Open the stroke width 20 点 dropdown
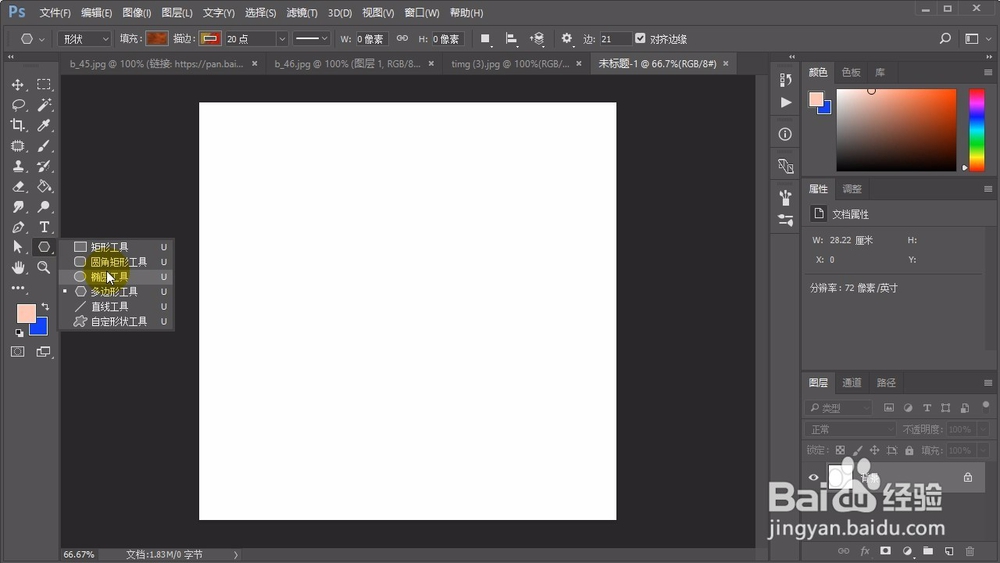The width and height of the screenshot is (1000, 563). coord(281,39)
